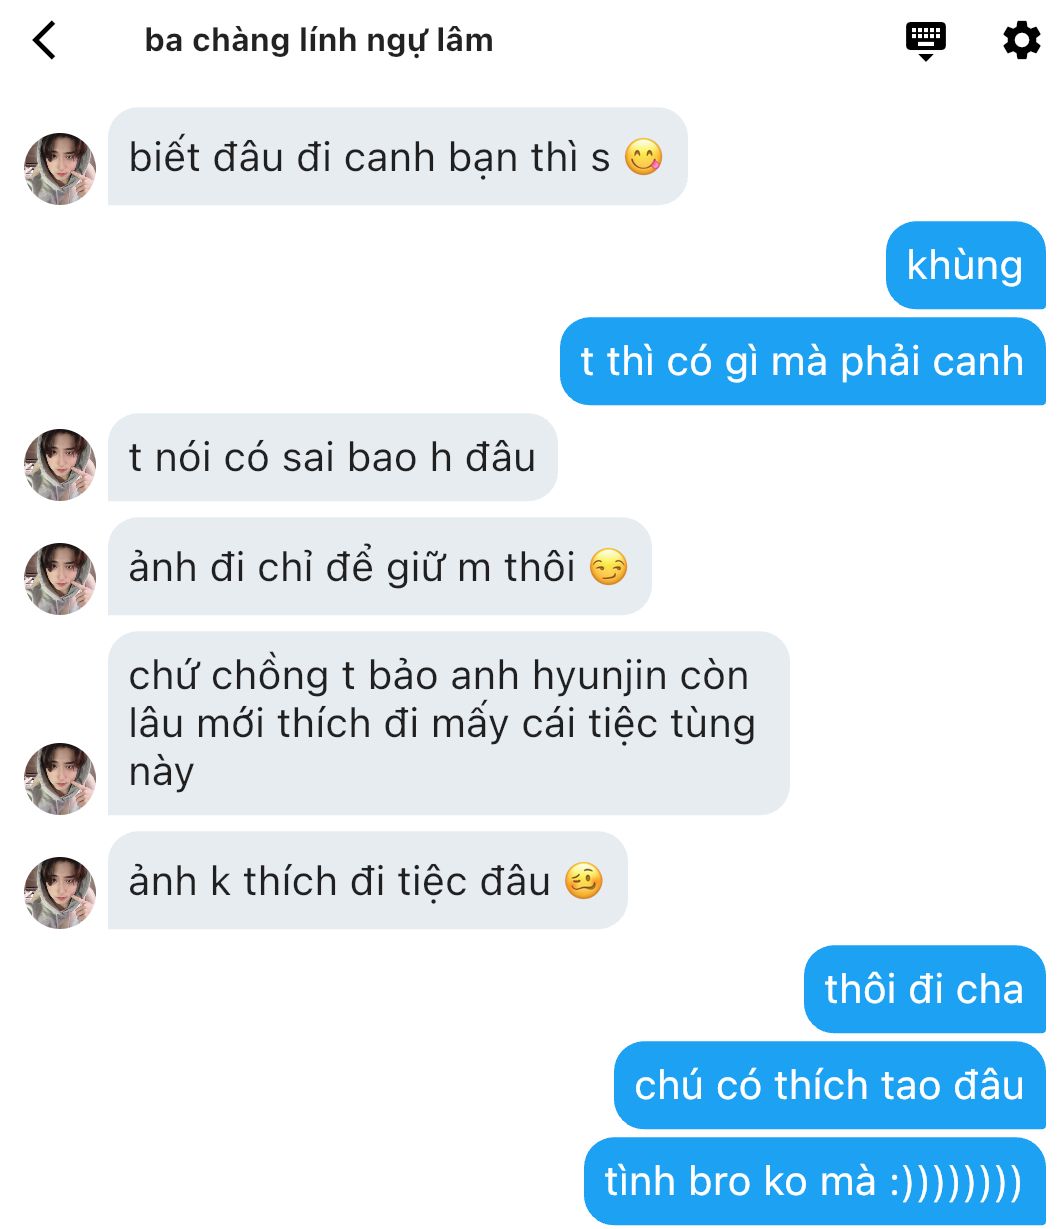Tap the smirking emoji after 'giữ m thôi'
The height and width of the screenshot is (1229, 1058).
pos(608,568)
